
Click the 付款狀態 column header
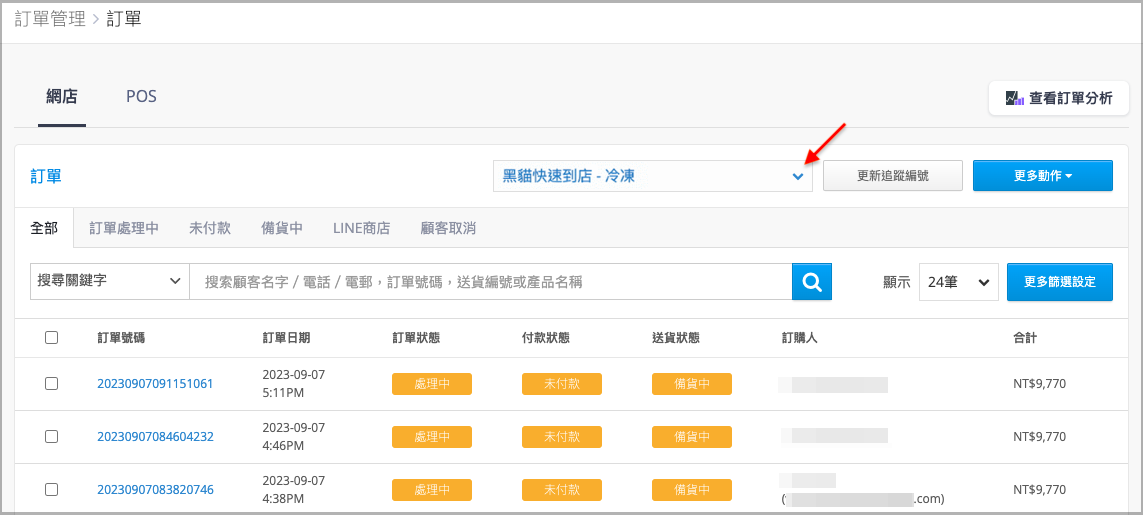tap(546, 338)
